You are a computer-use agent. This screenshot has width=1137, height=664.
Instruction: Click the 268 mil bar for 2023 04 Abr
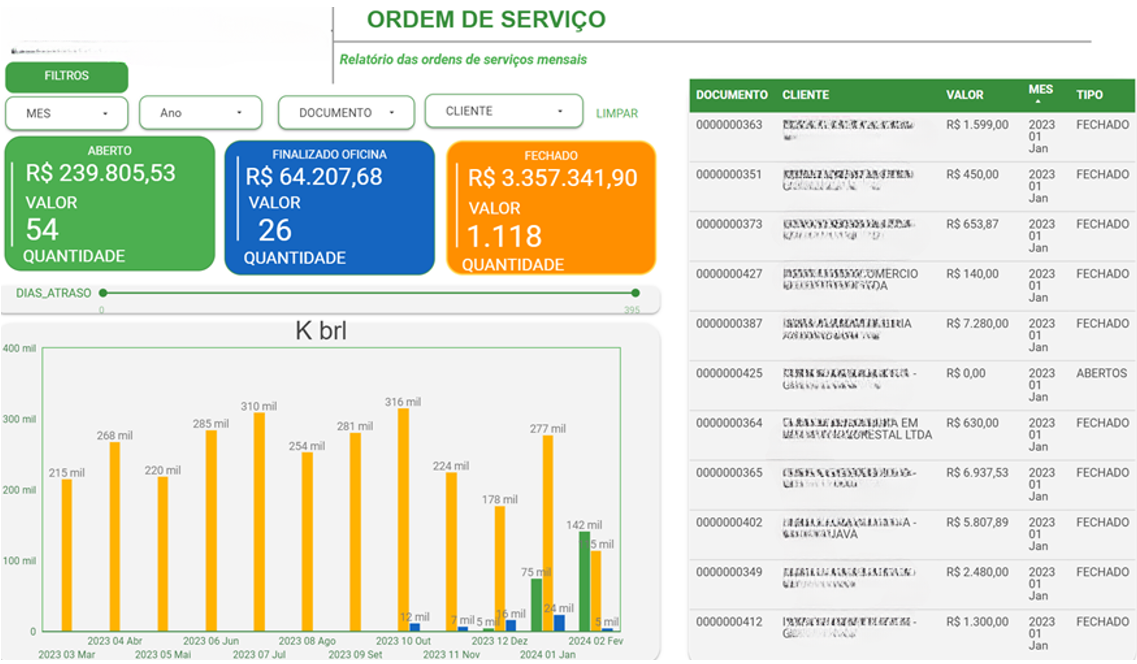click(115, 536)
